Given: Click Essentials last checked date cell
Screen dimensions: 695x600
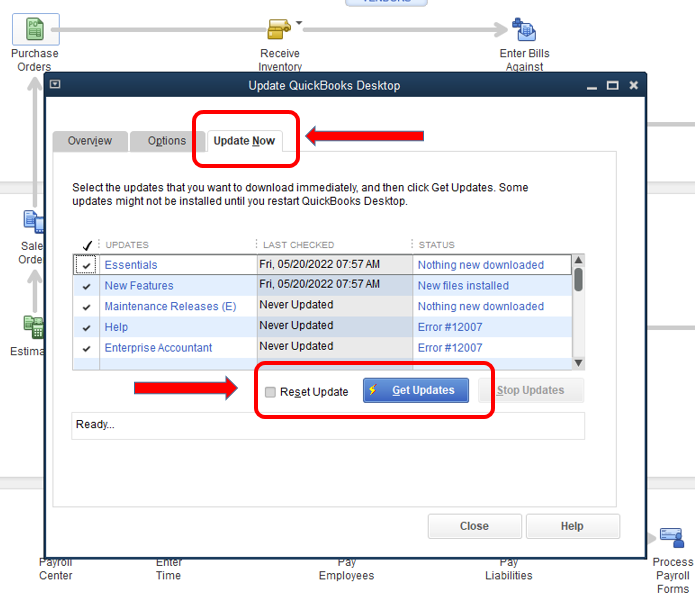Looking at the screenshot, I should point(335,265).
